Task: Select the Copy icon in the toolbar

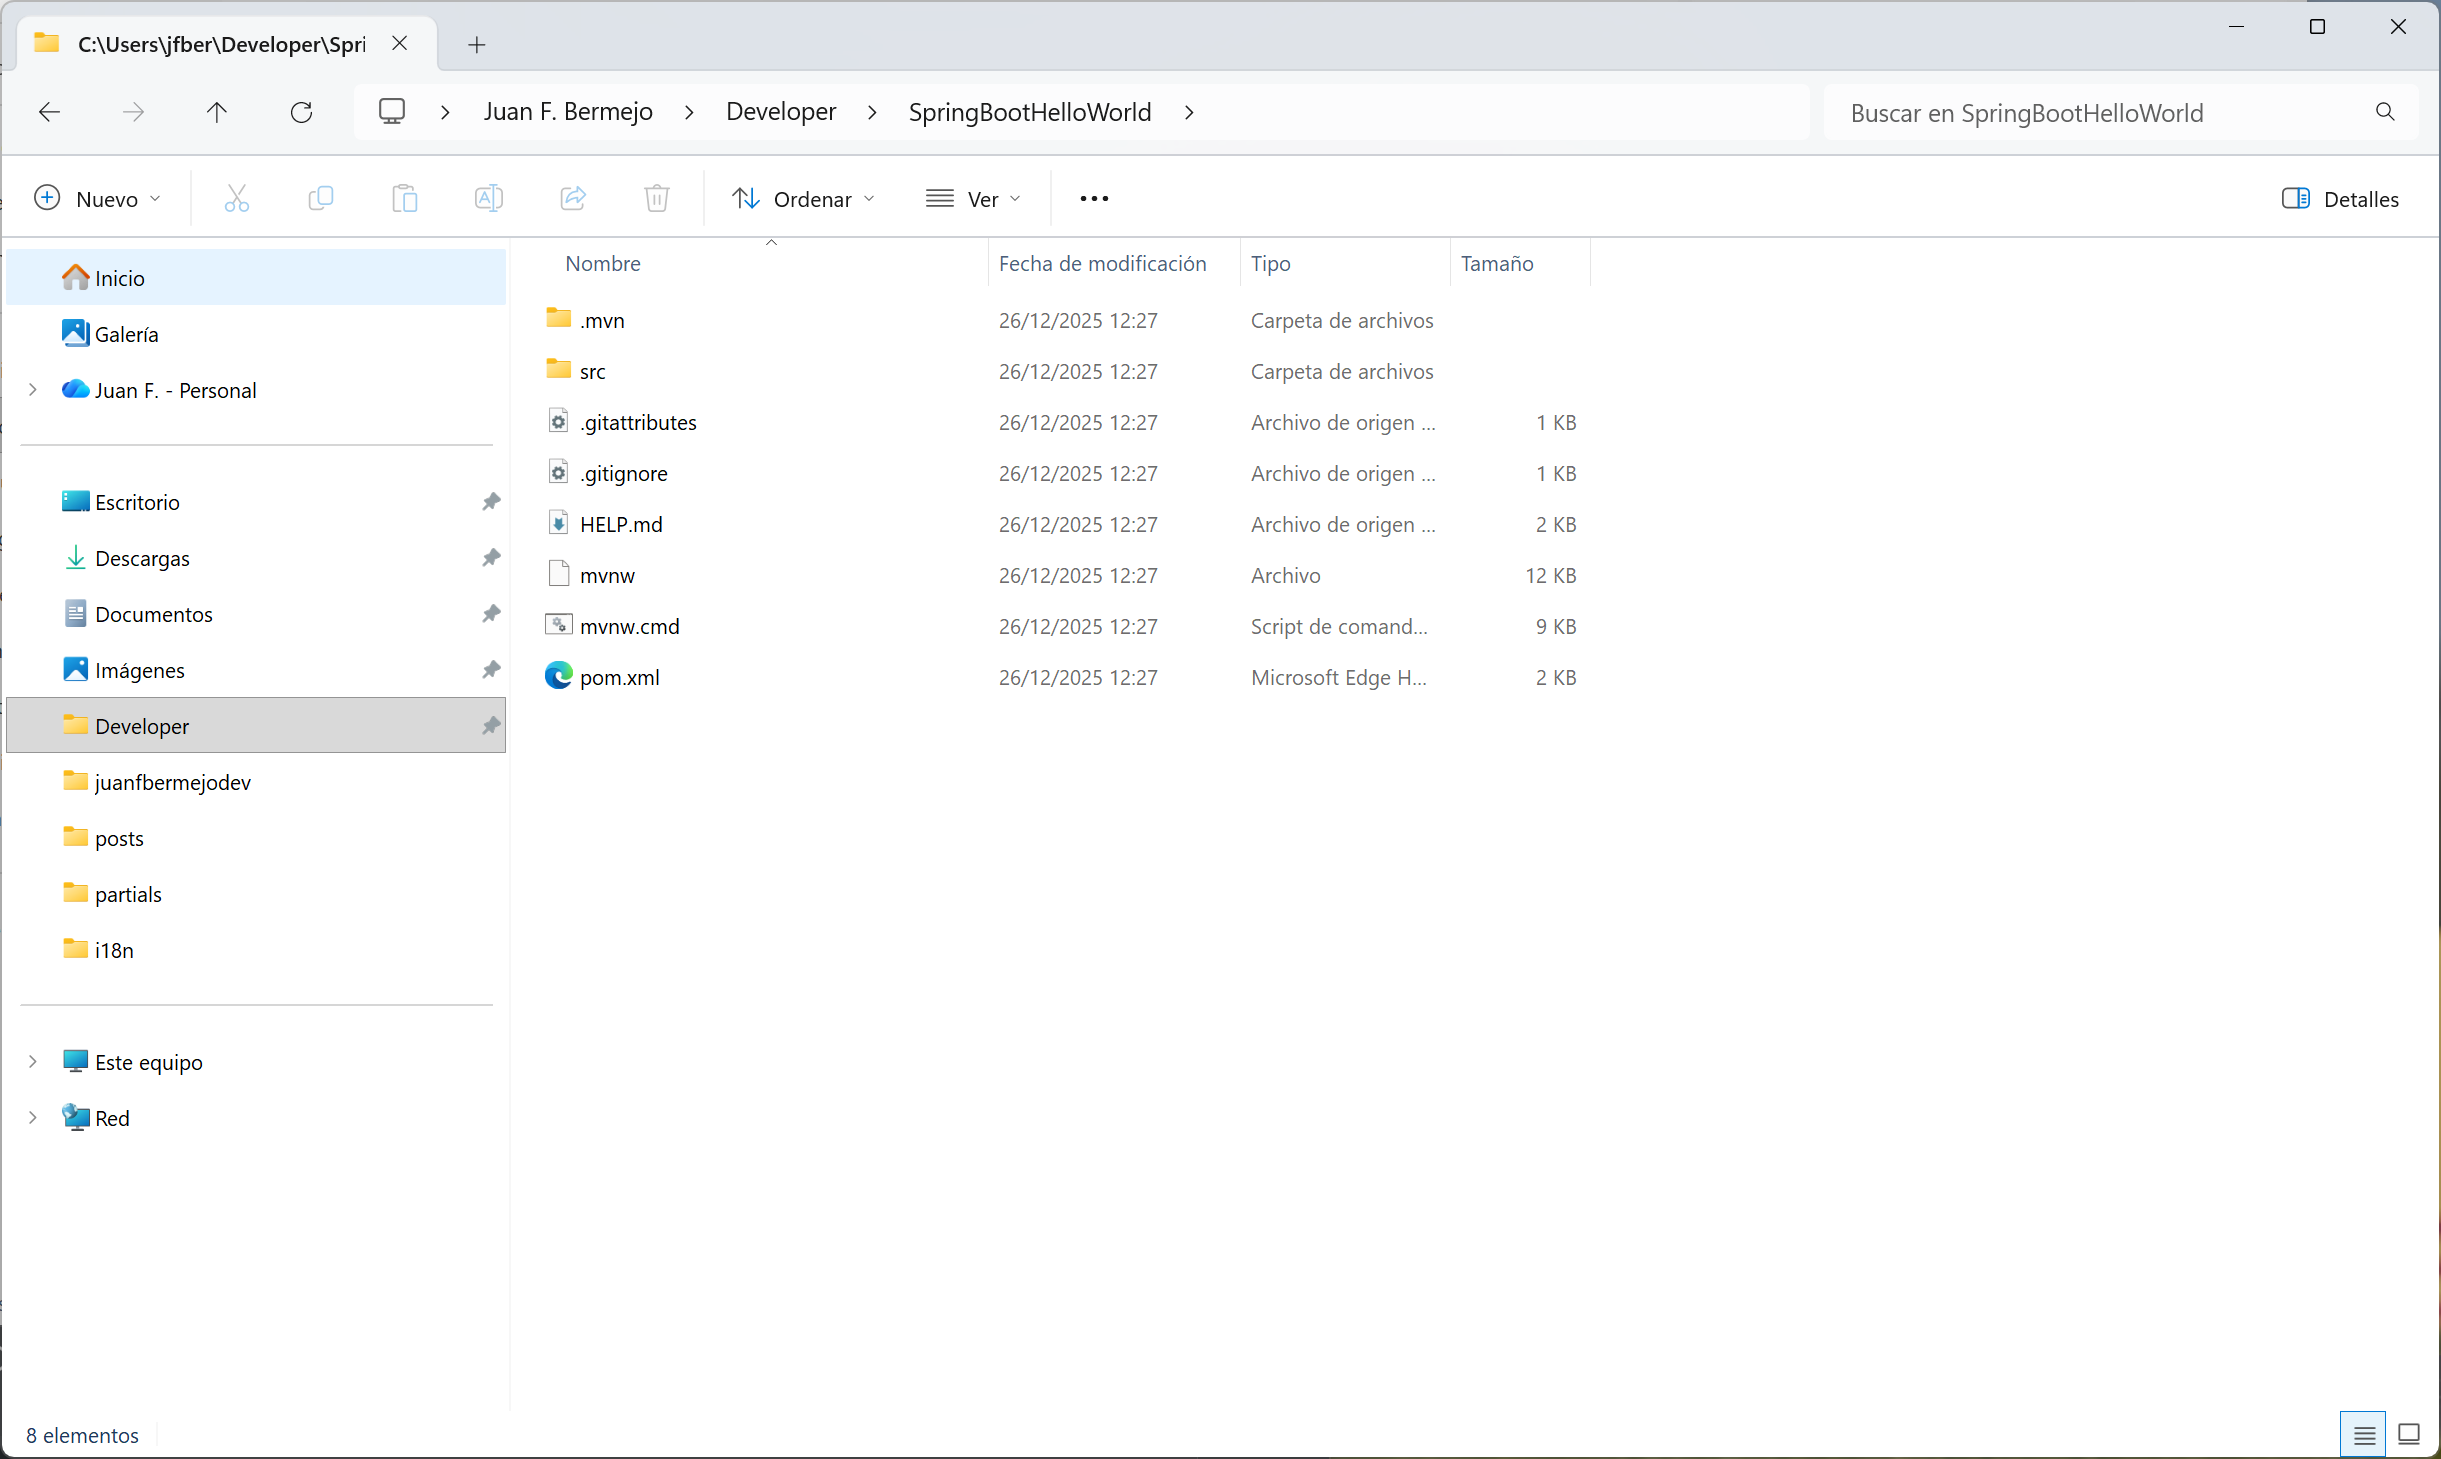Action: pyautogui.click(x=320, y=198)
